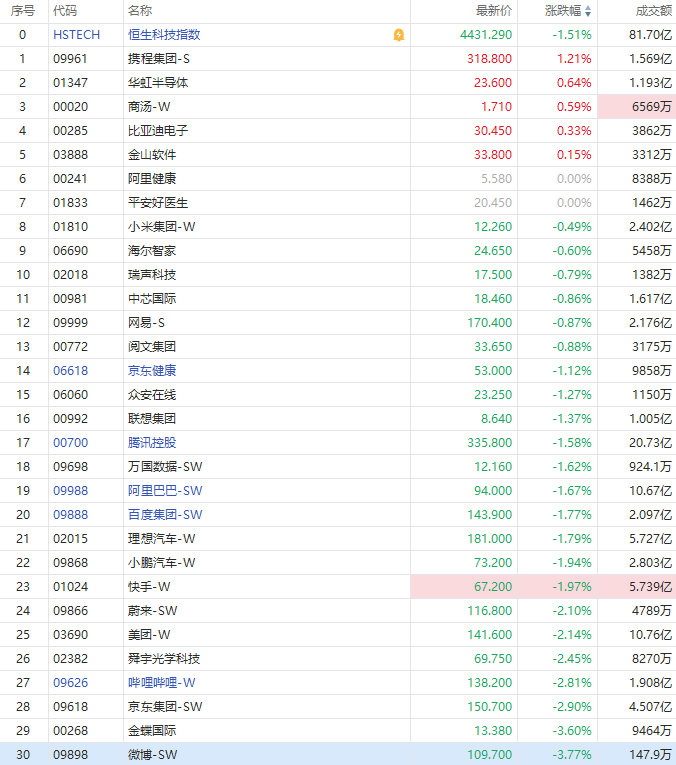Open 腾讯控股 stock link
The image size is (676, 765).
(152, 443)
